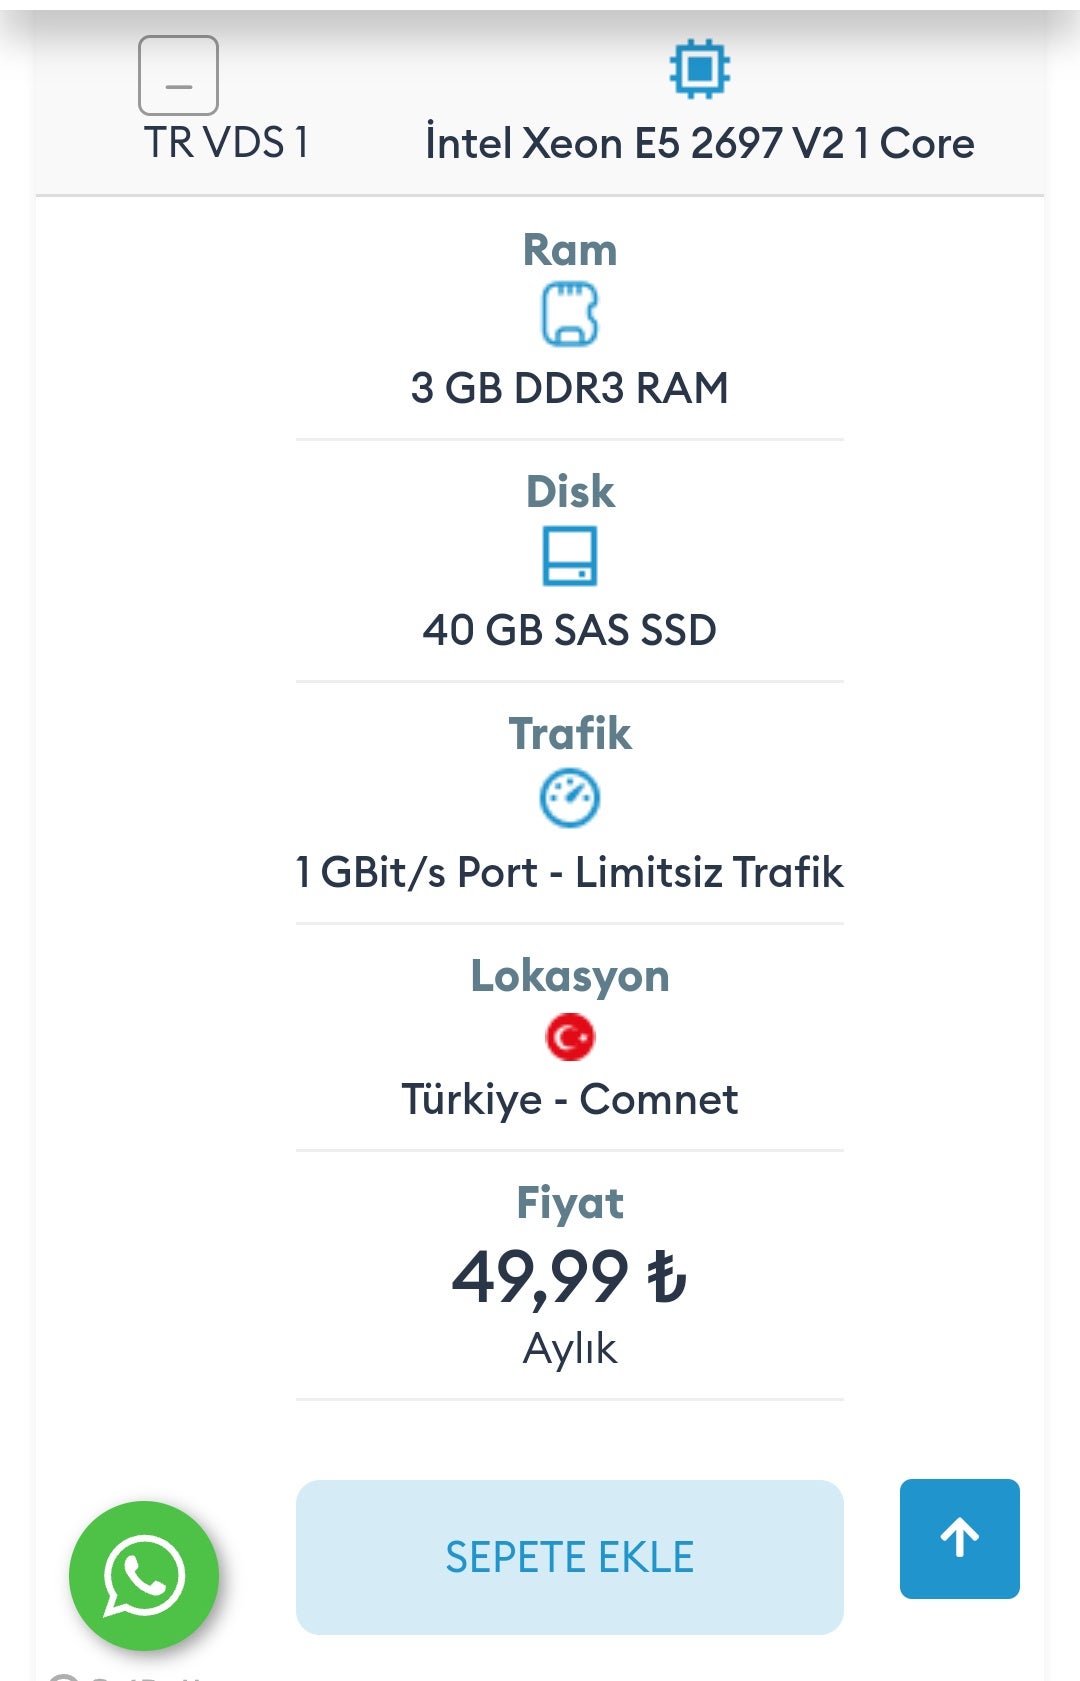Click the 40 GB SAS SSD text
Viewport: 1080px width, 1681px height.
(569, 630)
